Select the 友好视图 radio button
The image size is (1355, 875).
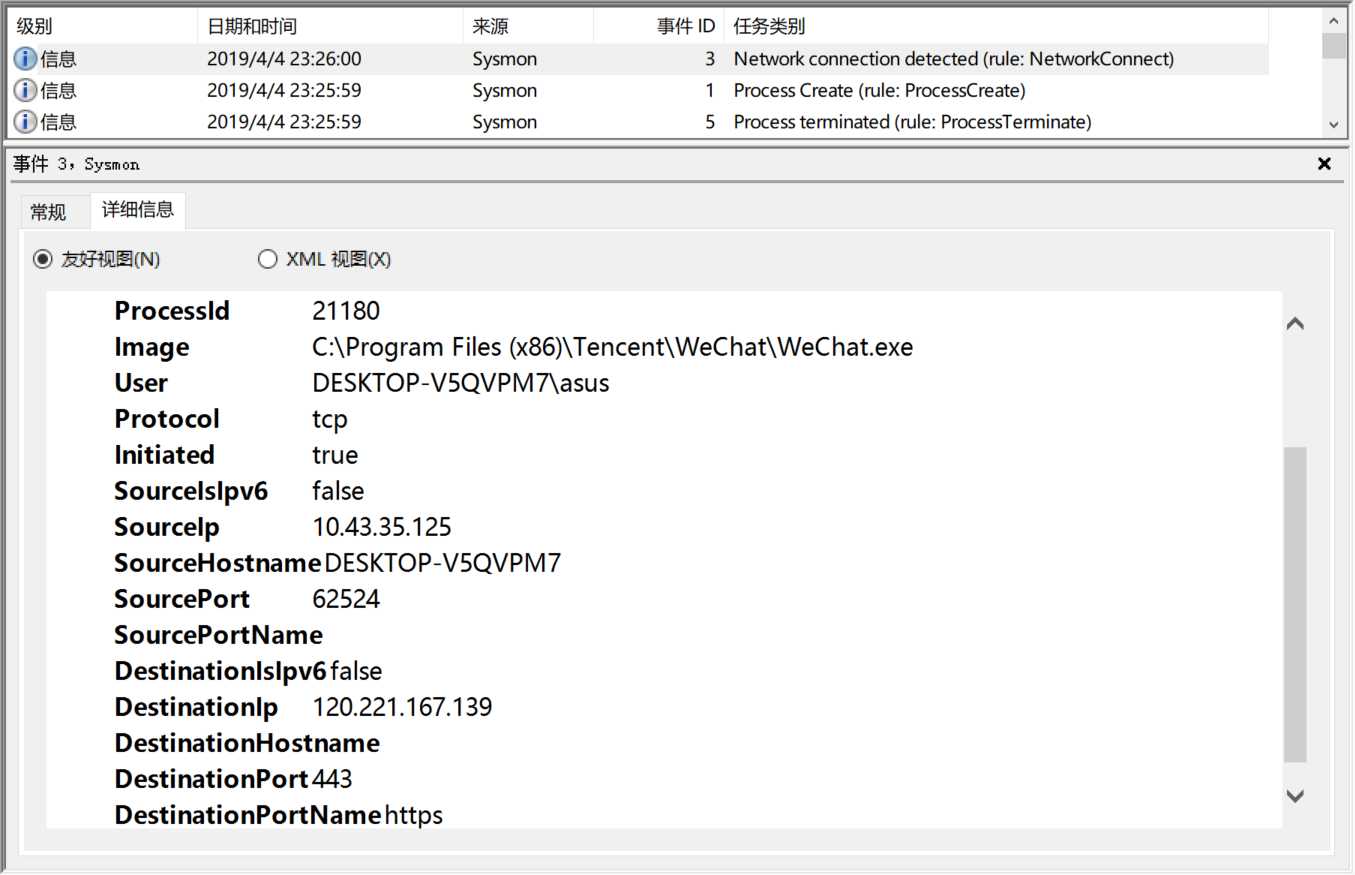pos(43,260)
